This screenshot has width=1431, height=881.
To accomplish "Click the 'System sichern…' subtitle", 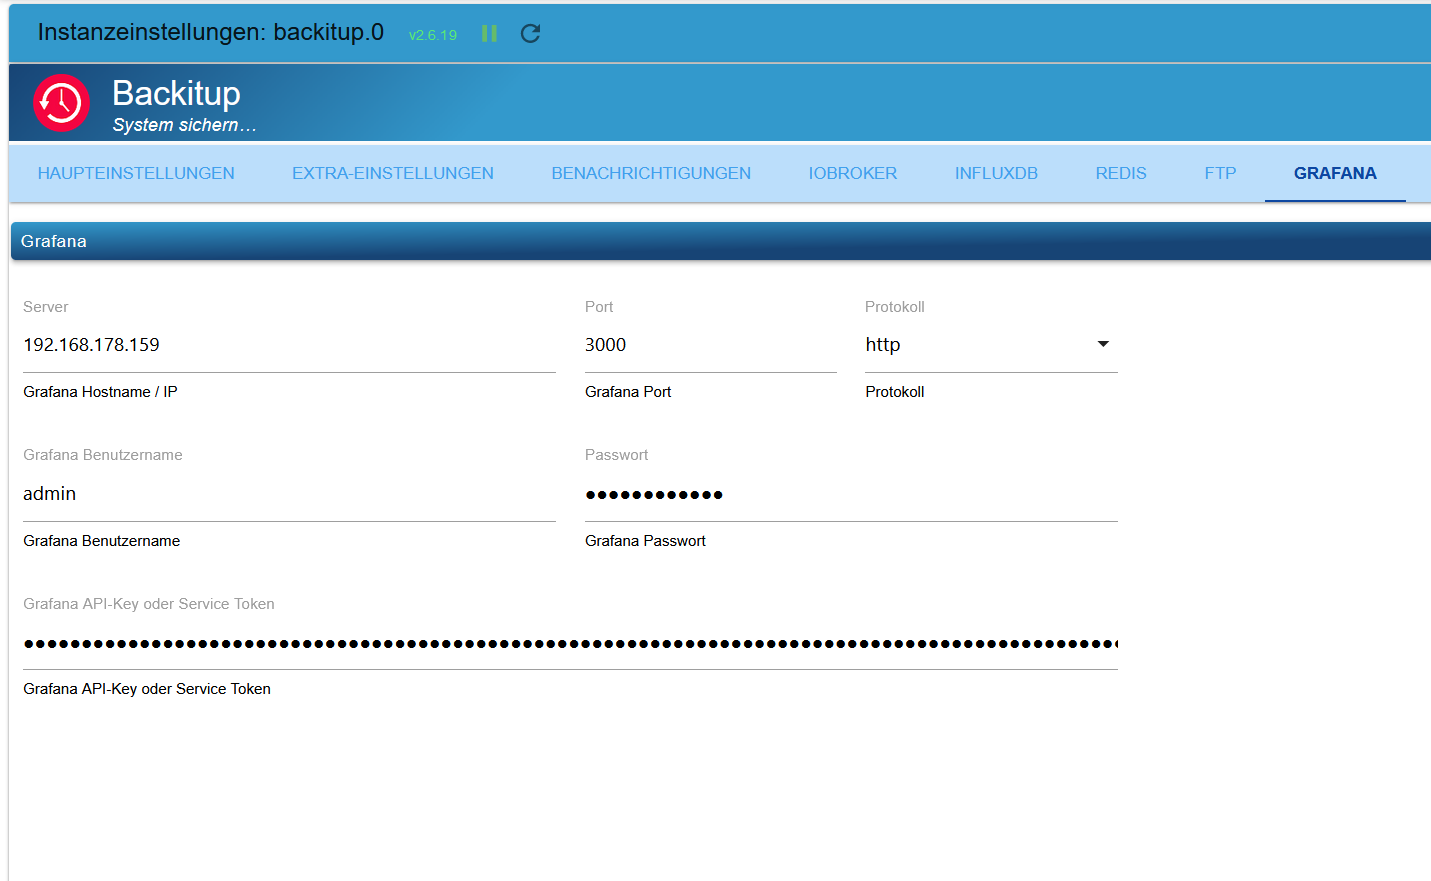I will 184,125.
